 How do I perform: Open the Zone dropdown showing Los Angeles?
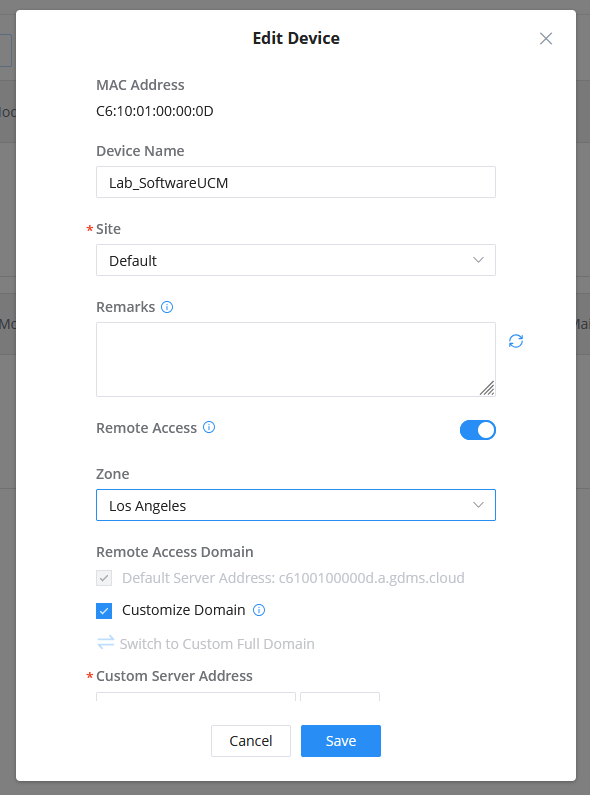pos(296,505)
